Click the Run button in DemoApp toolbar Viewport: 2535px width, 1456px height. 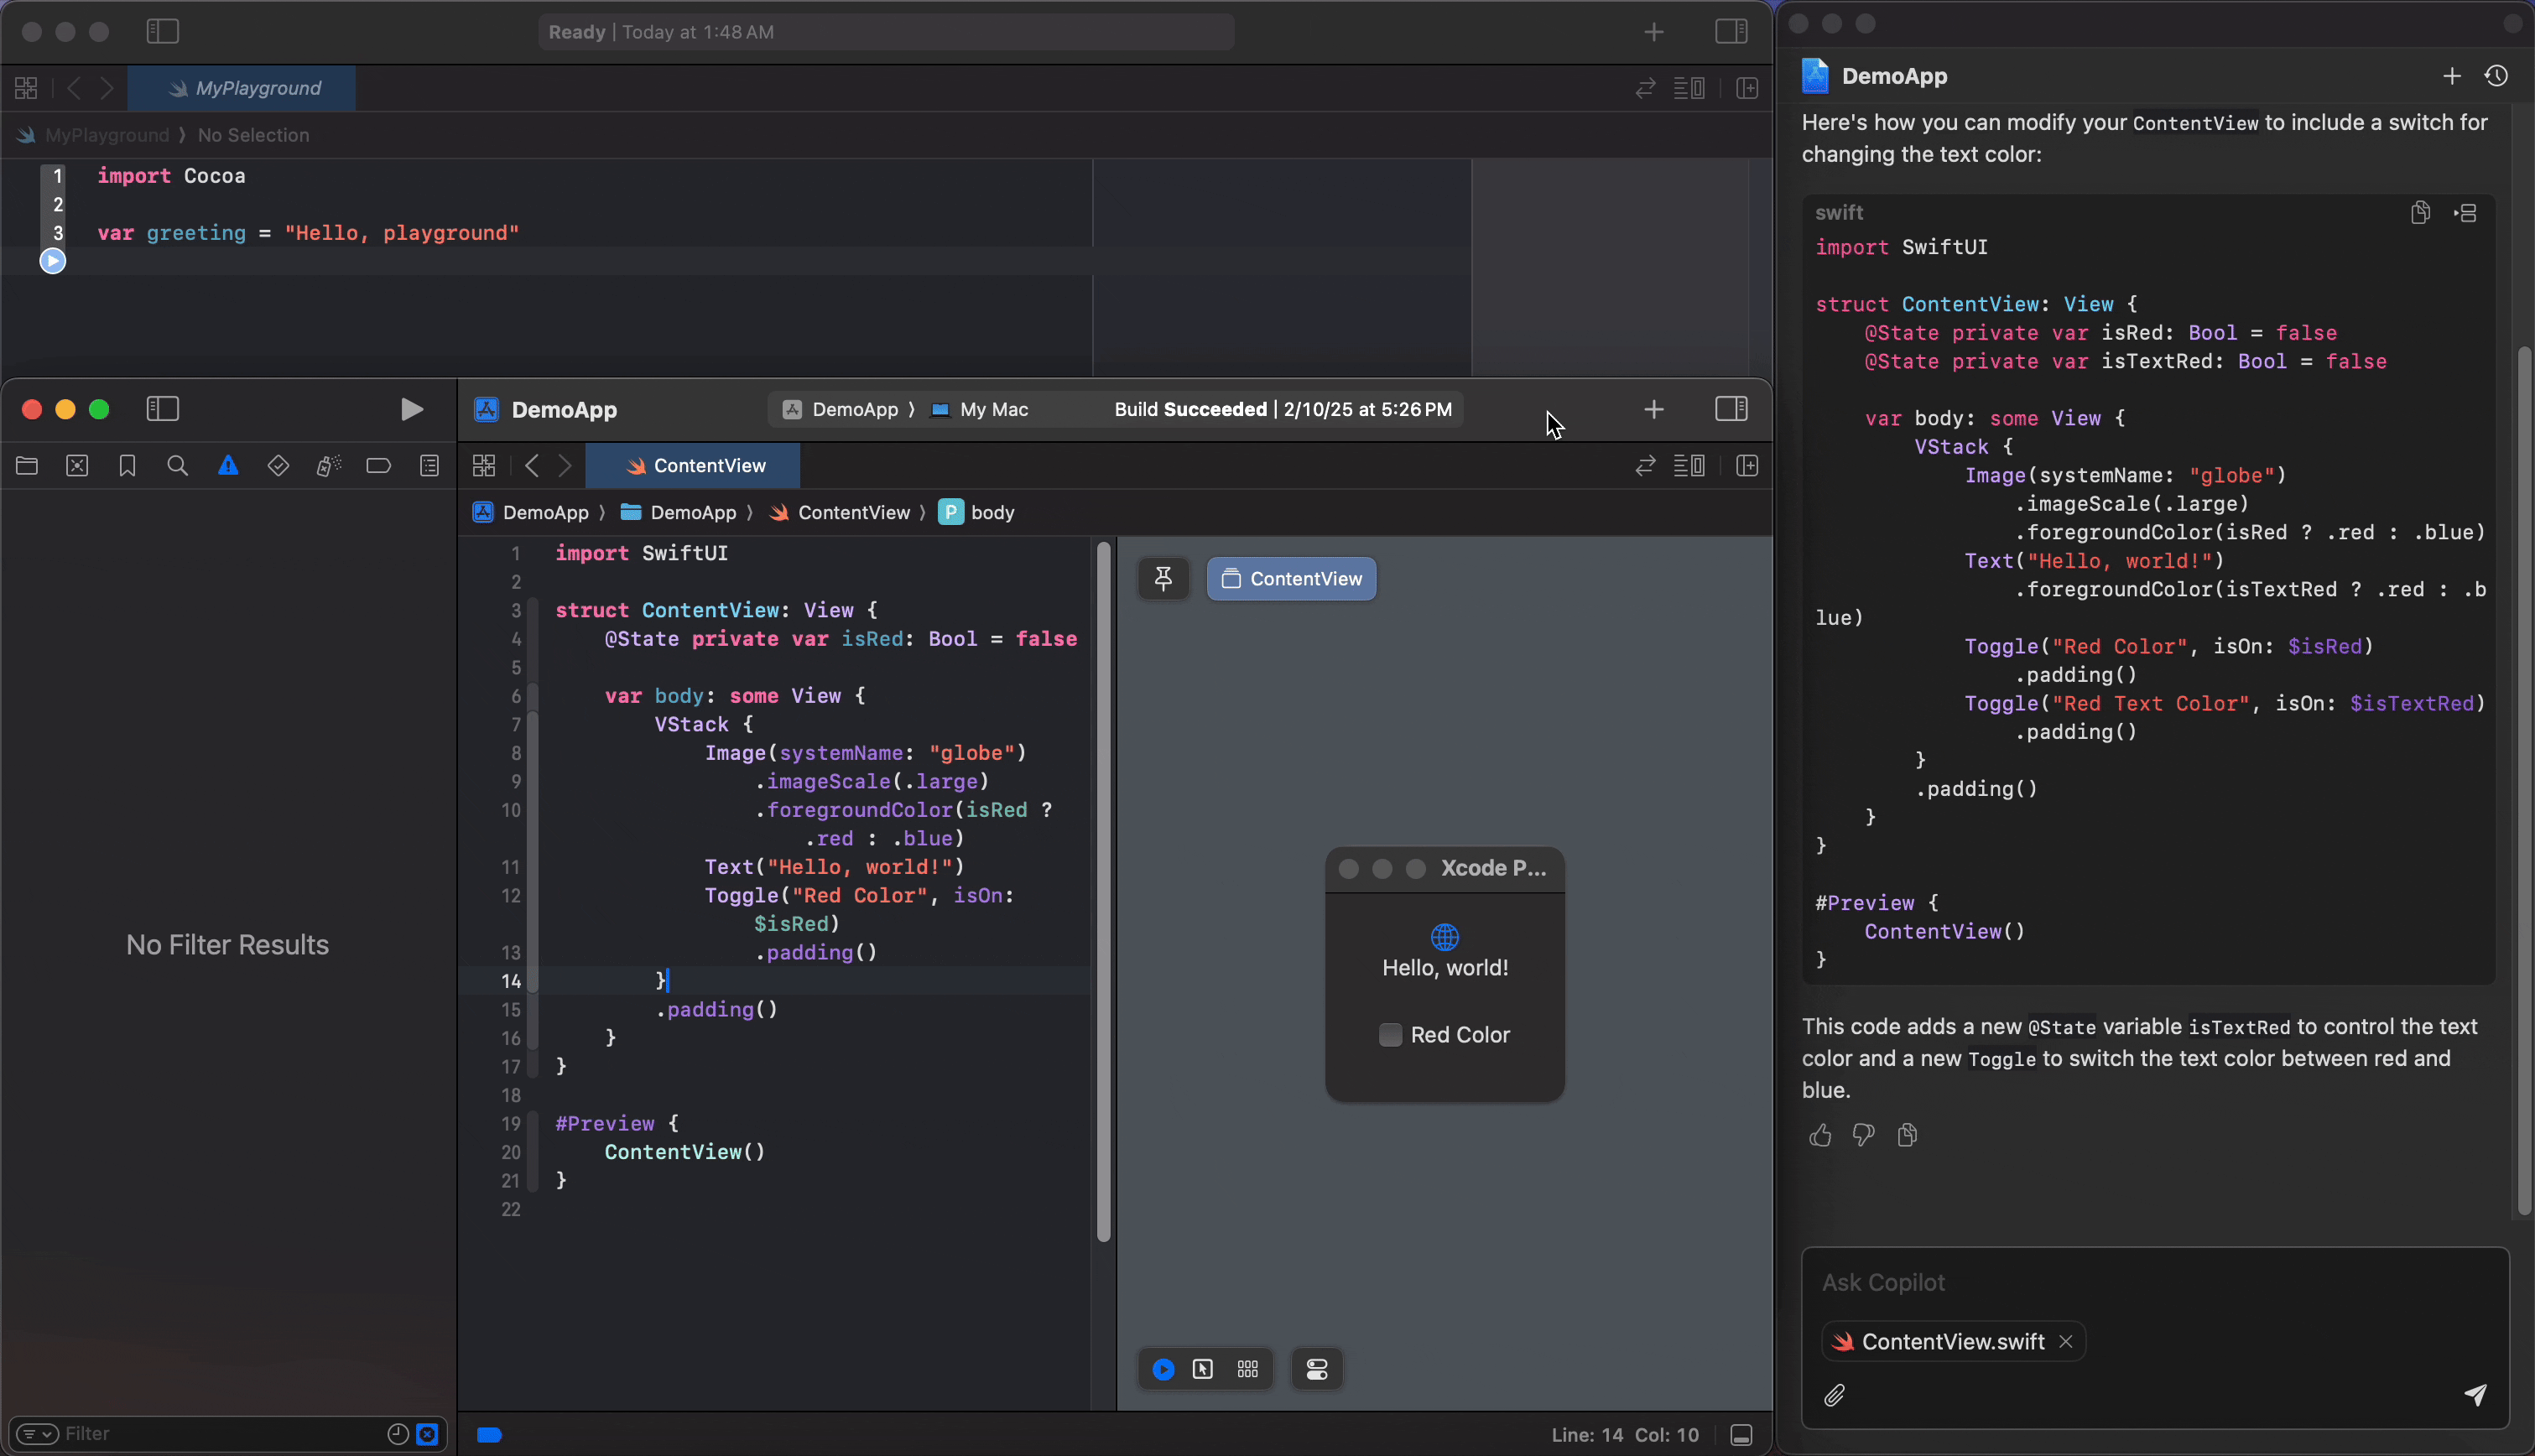(411, 409)
